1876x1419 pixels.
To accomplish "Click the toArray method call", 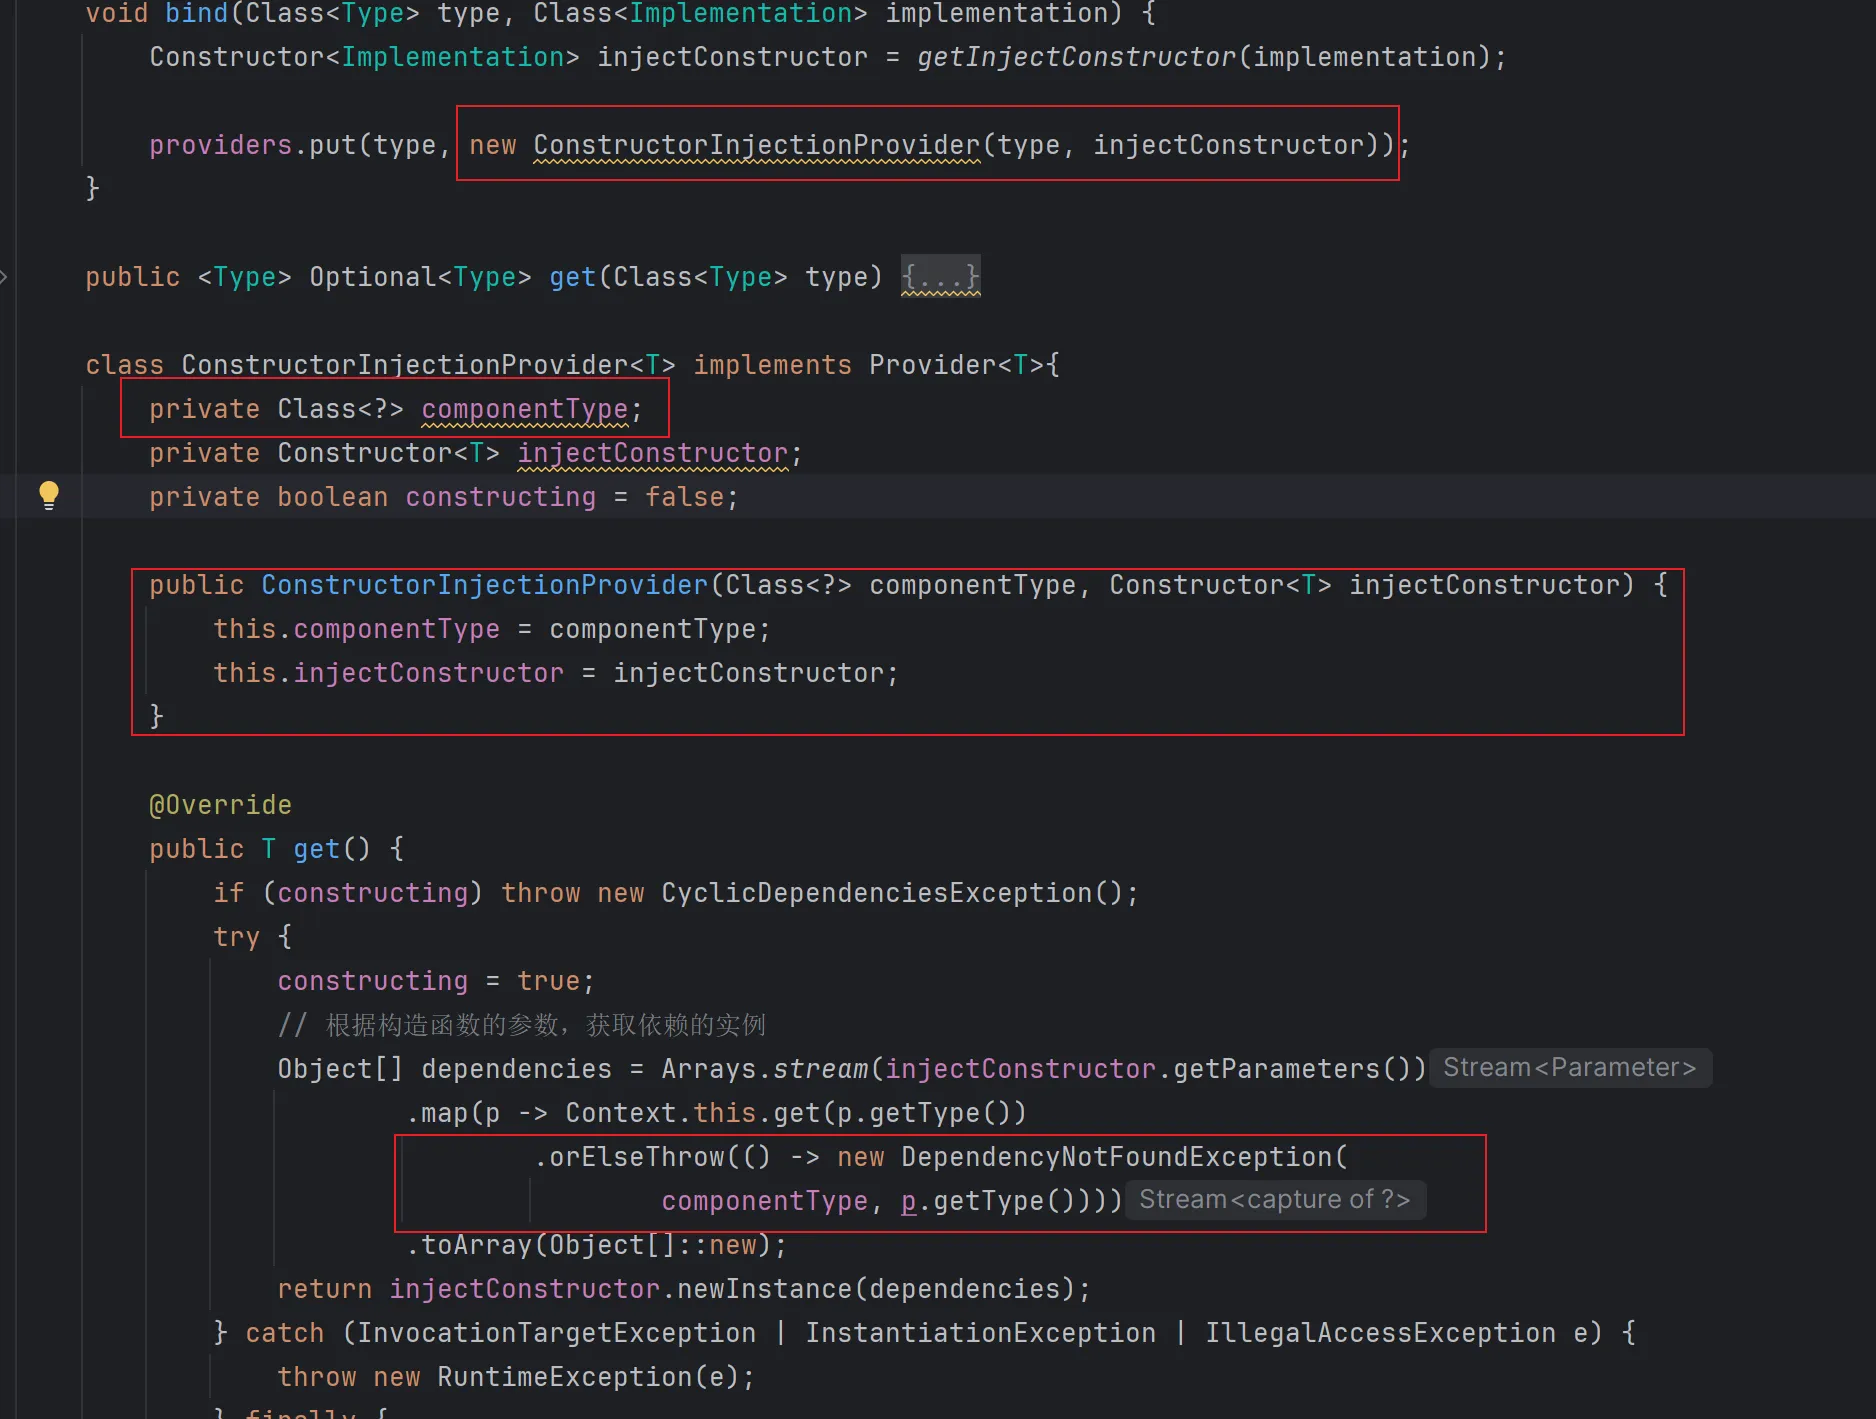I will coord(476,1245).
